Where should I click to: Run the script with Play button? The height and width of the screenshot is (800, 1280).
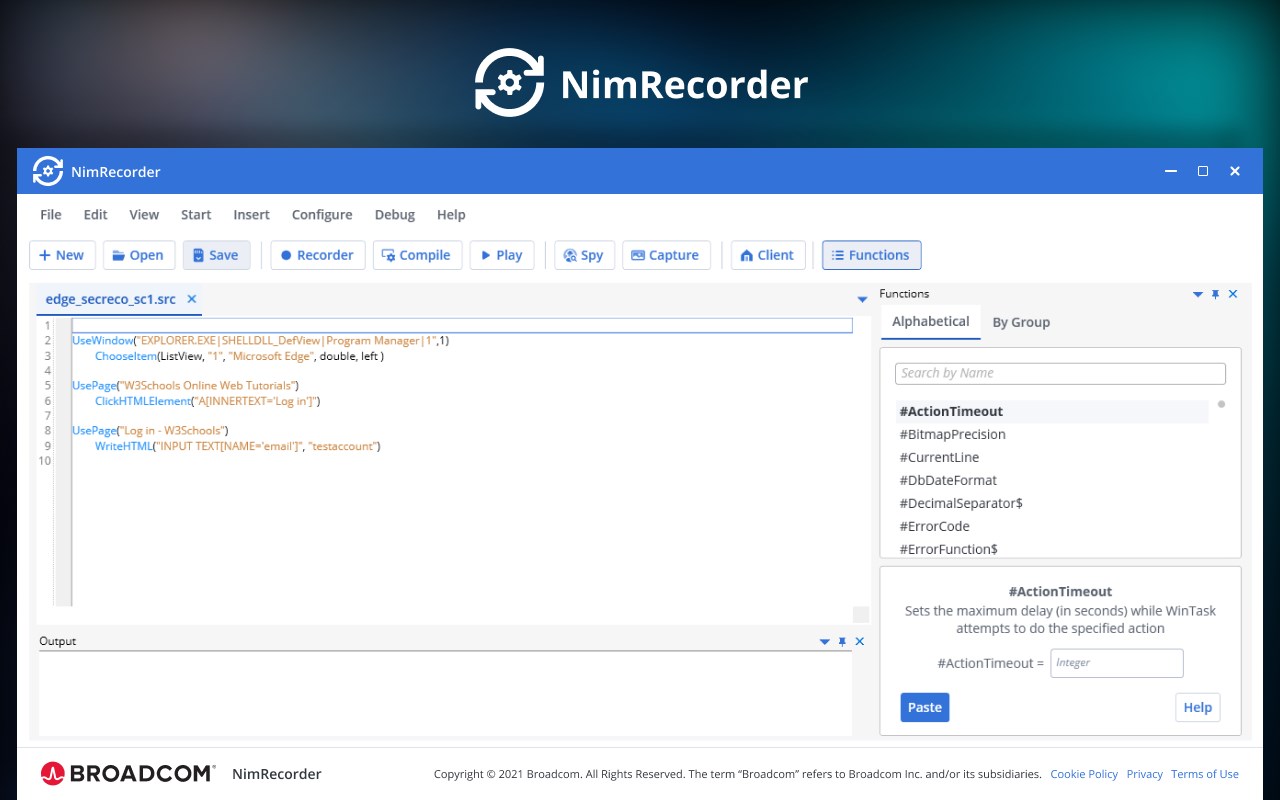pyautogui.click(x=502, y=255)
